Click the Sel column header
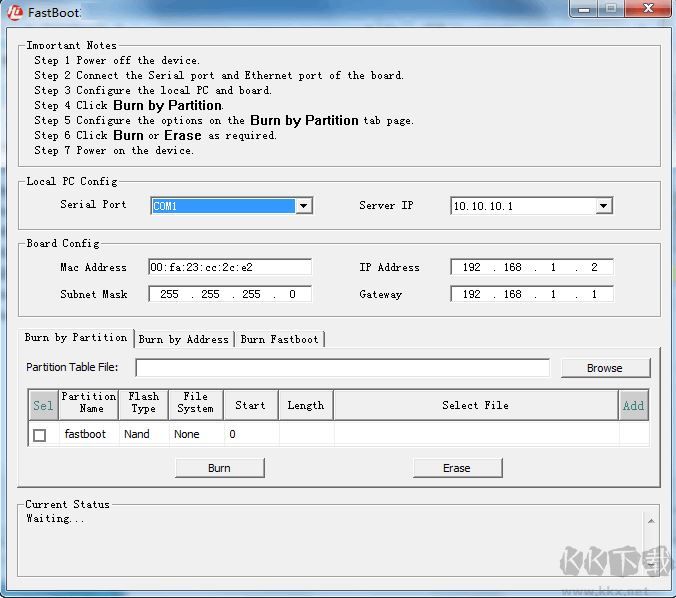The height and width of the screenshot is (598, 676). point(43,405)
